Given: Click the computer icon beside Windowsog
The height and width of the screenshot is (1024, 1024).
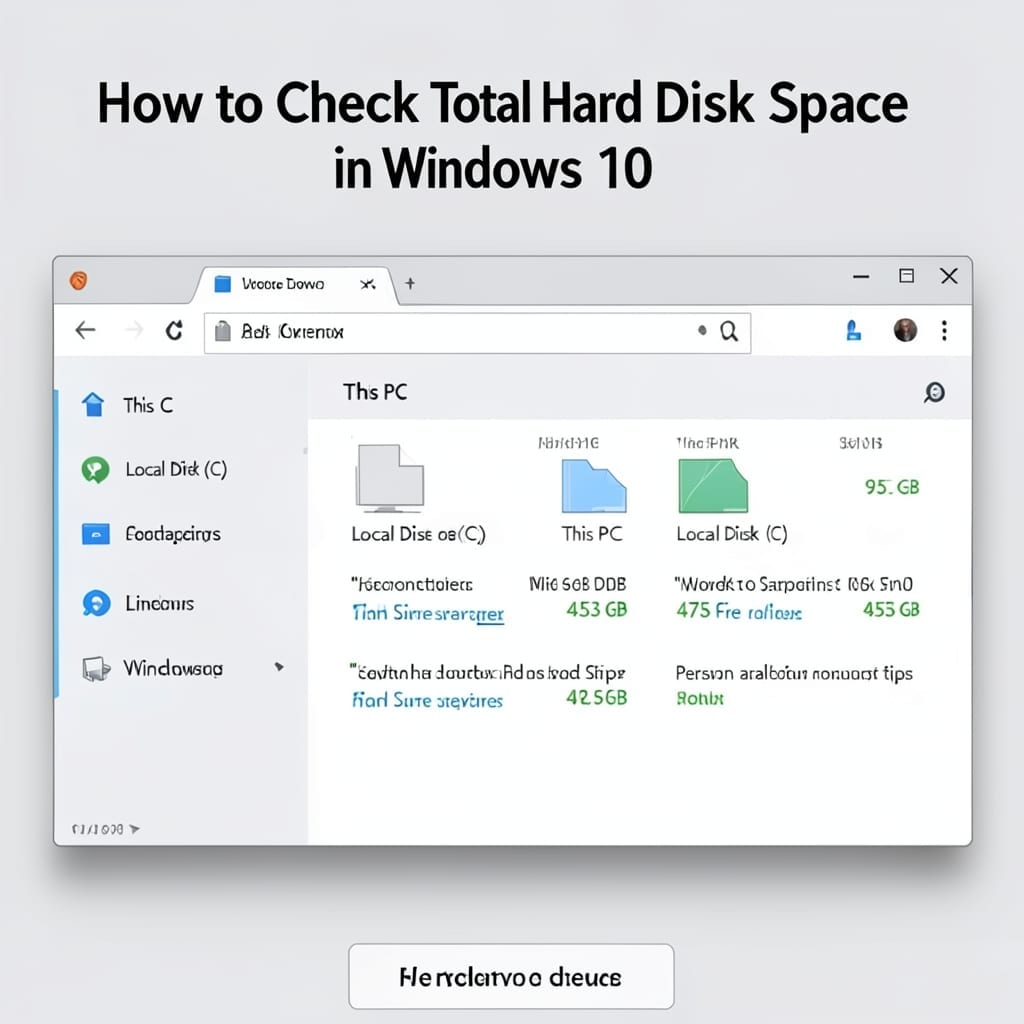Looking at the screenshot, I should tap(96, 669).
